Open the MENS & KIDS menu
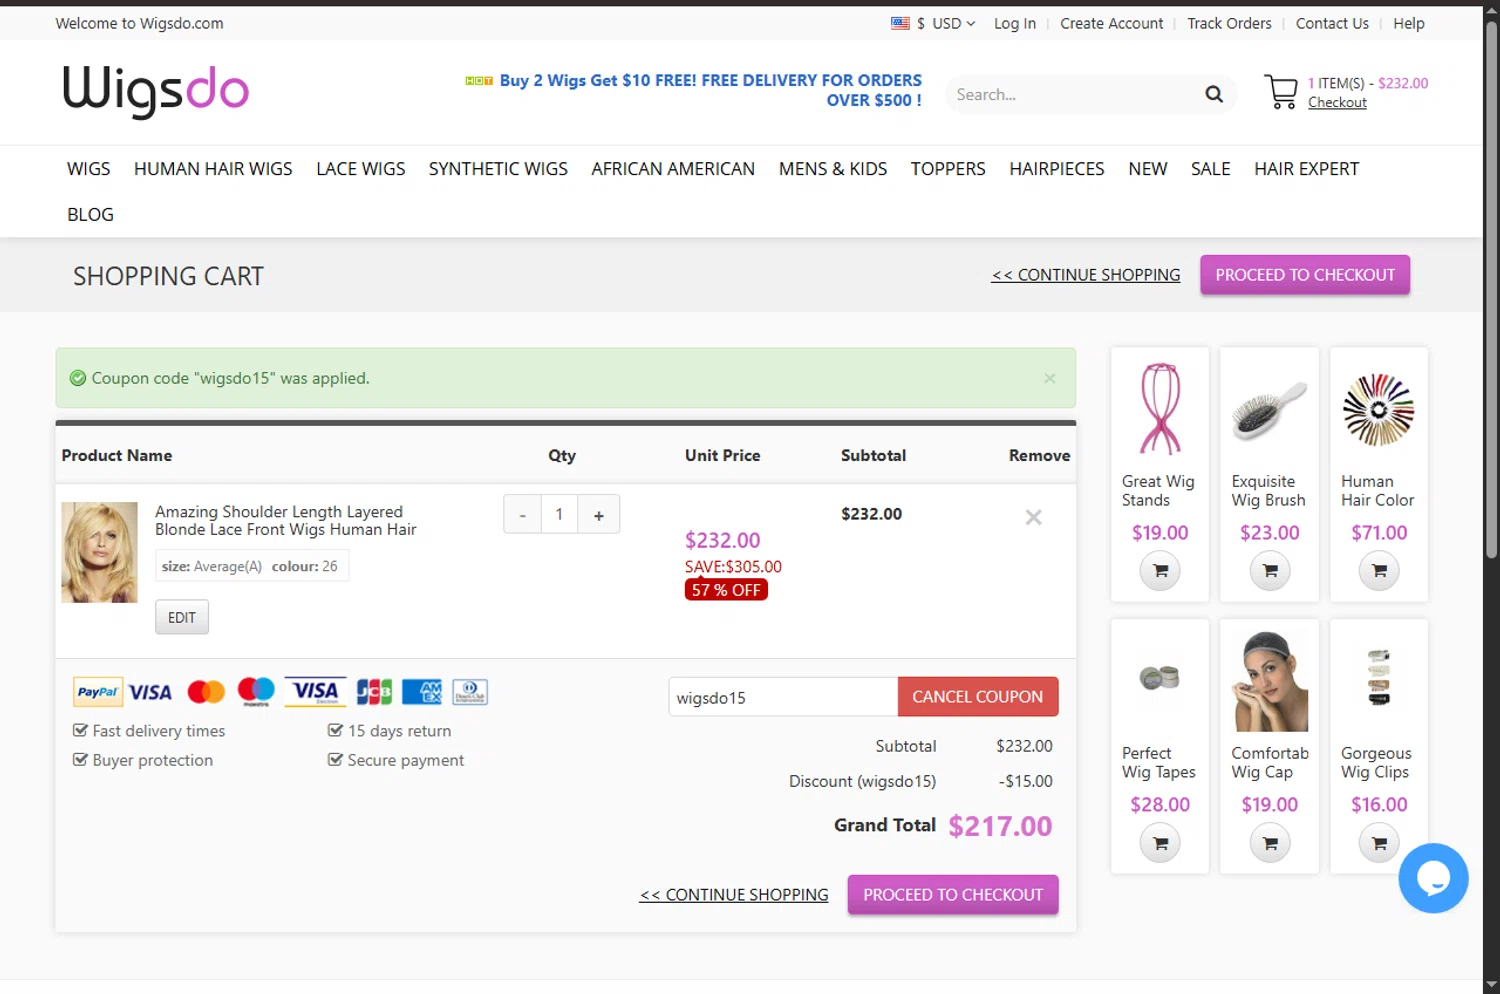 click(x=833, y=169)
